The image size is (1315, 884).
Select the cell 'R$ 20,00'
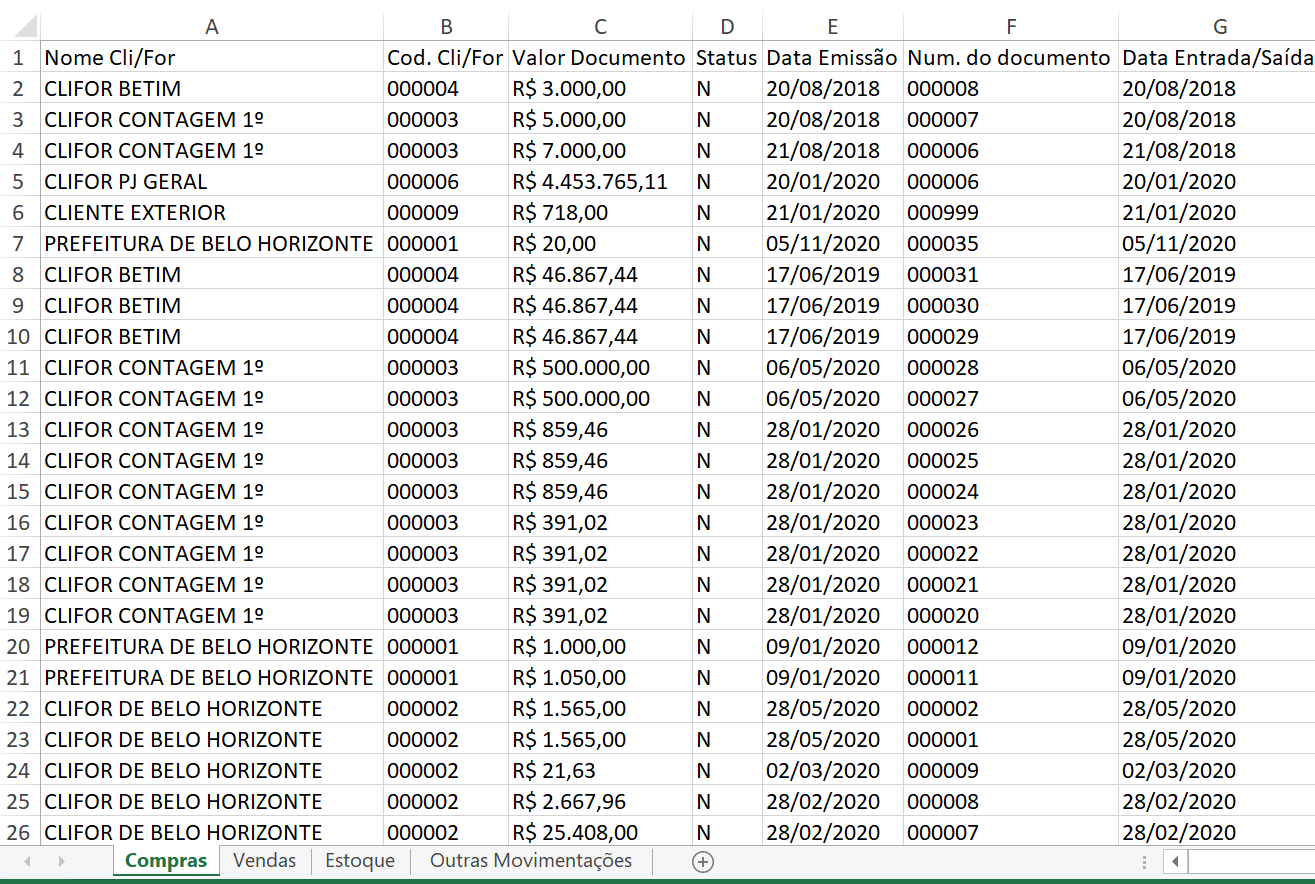(x=600, y=244)
